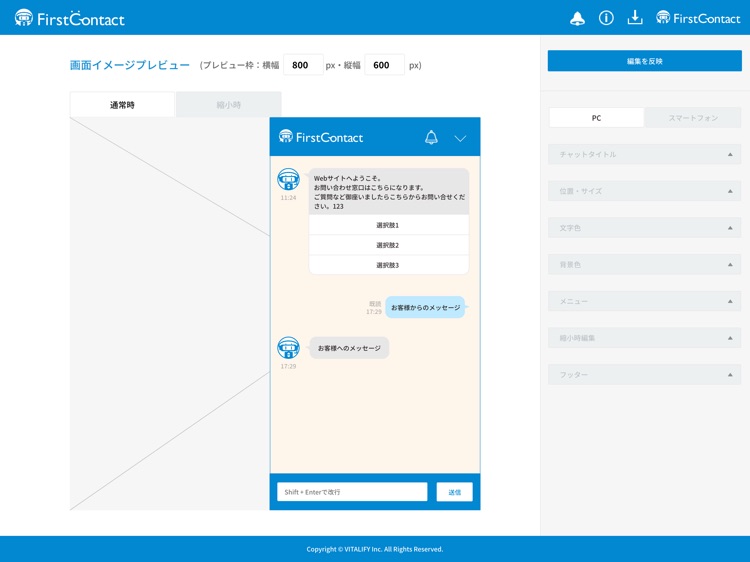This screenshot has height=562, width=750.
Task: Open notifications bell in top header
Action: [x=577, y=18]
